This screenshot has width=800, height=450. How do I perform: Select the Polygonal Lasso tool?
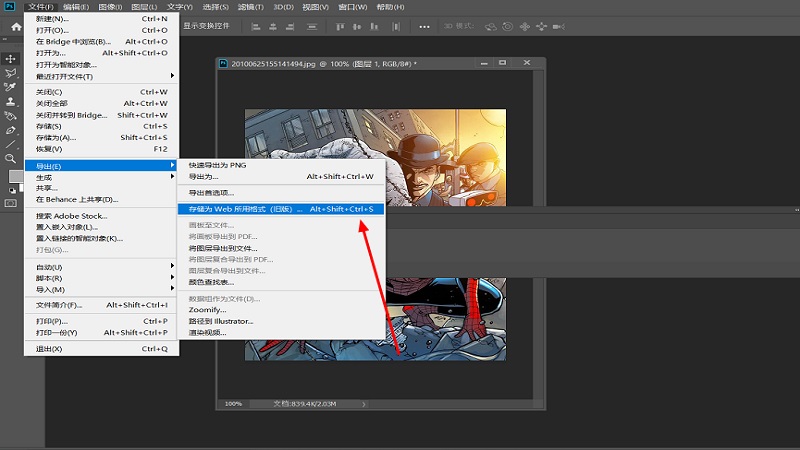(x=10, y=73)
